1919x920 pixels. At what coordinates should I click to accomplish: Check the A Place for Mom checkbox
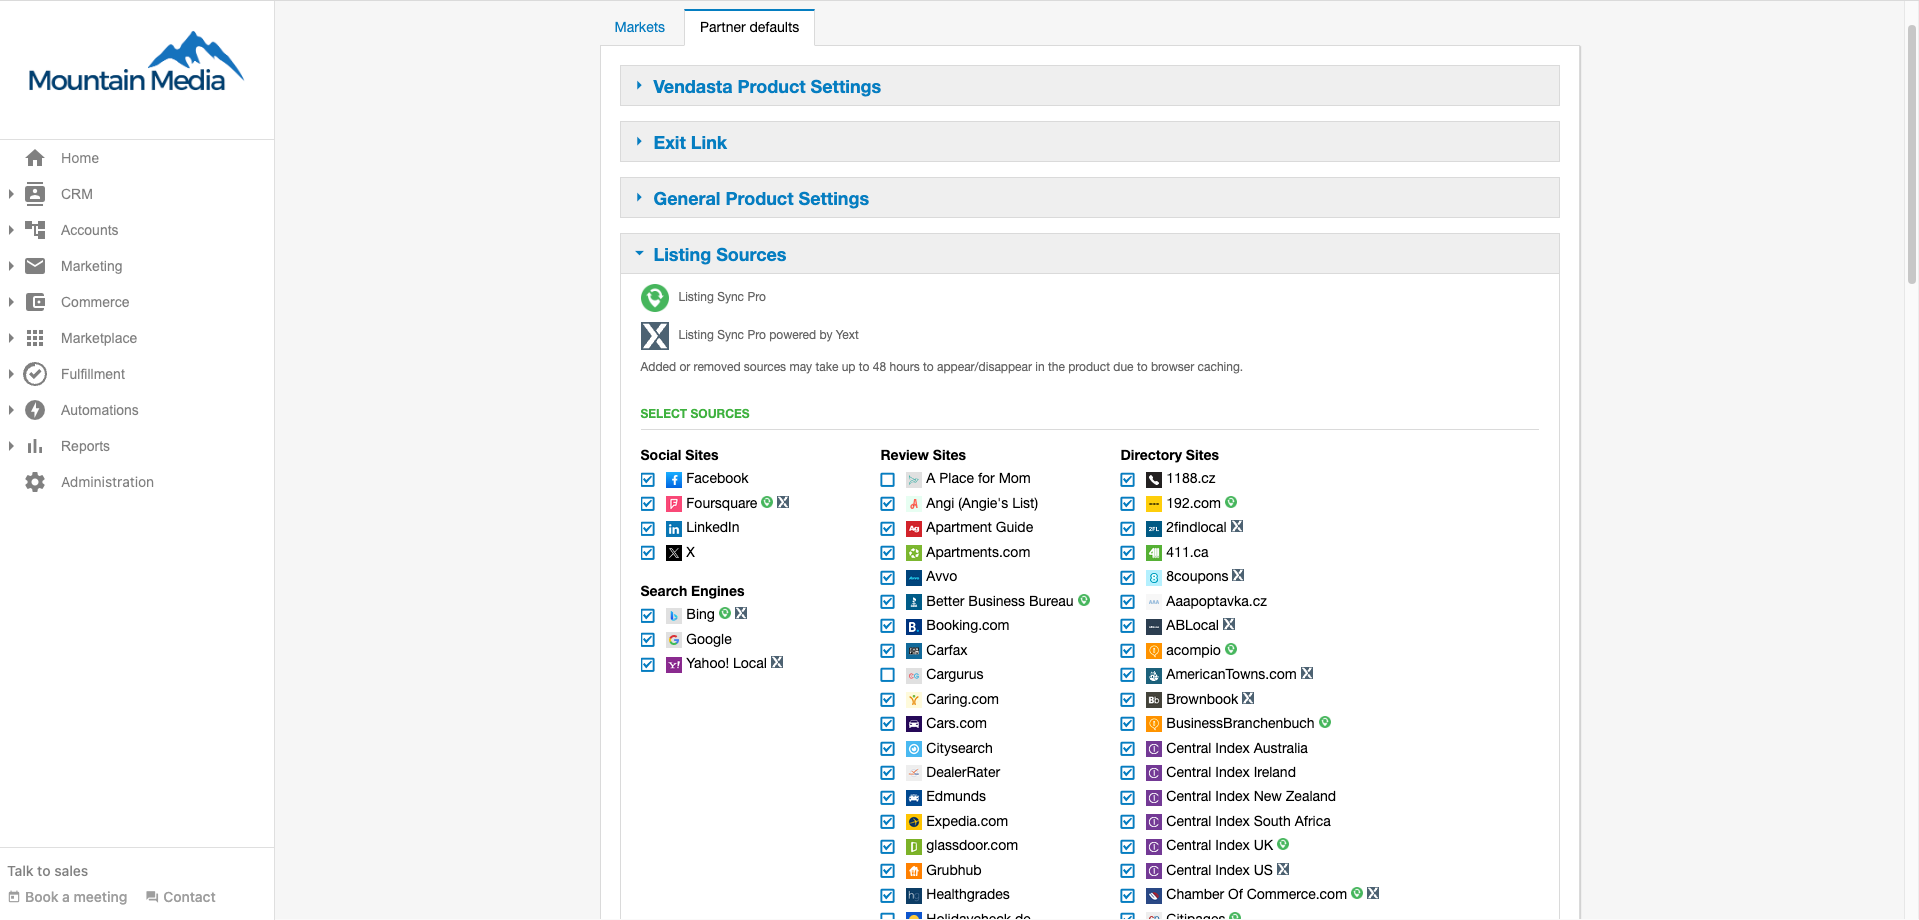point(888,480)
